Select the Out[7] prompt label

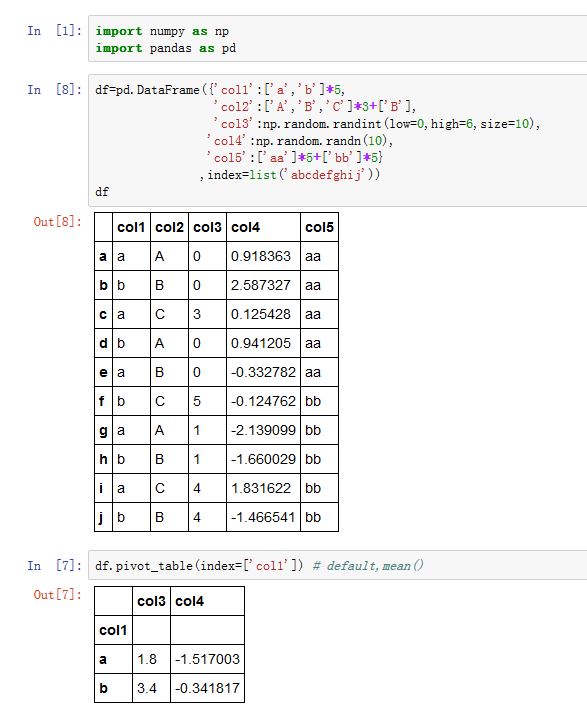pyautogui.click(x=58, y=595)
